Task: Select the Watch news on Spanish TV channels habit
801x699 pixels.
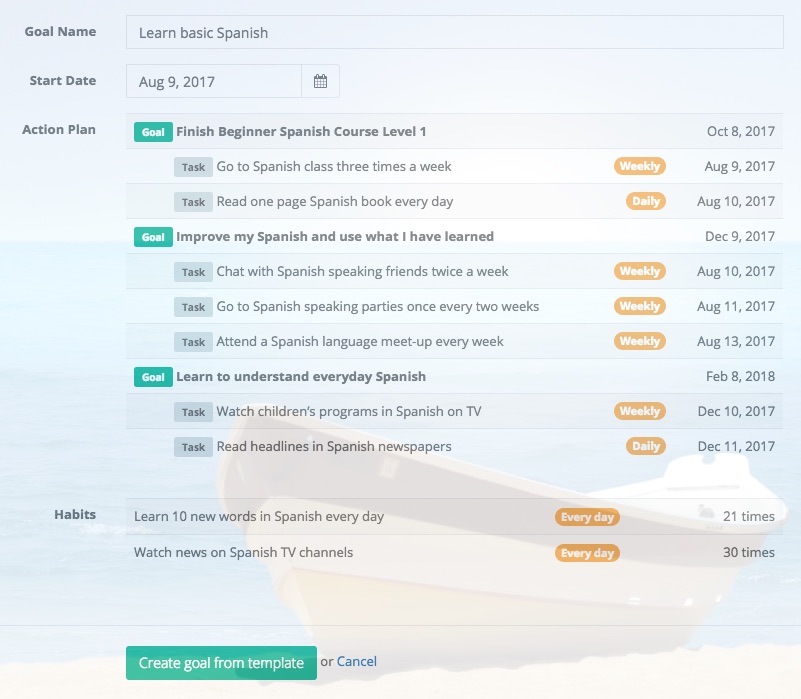Action: click(243, 552)
